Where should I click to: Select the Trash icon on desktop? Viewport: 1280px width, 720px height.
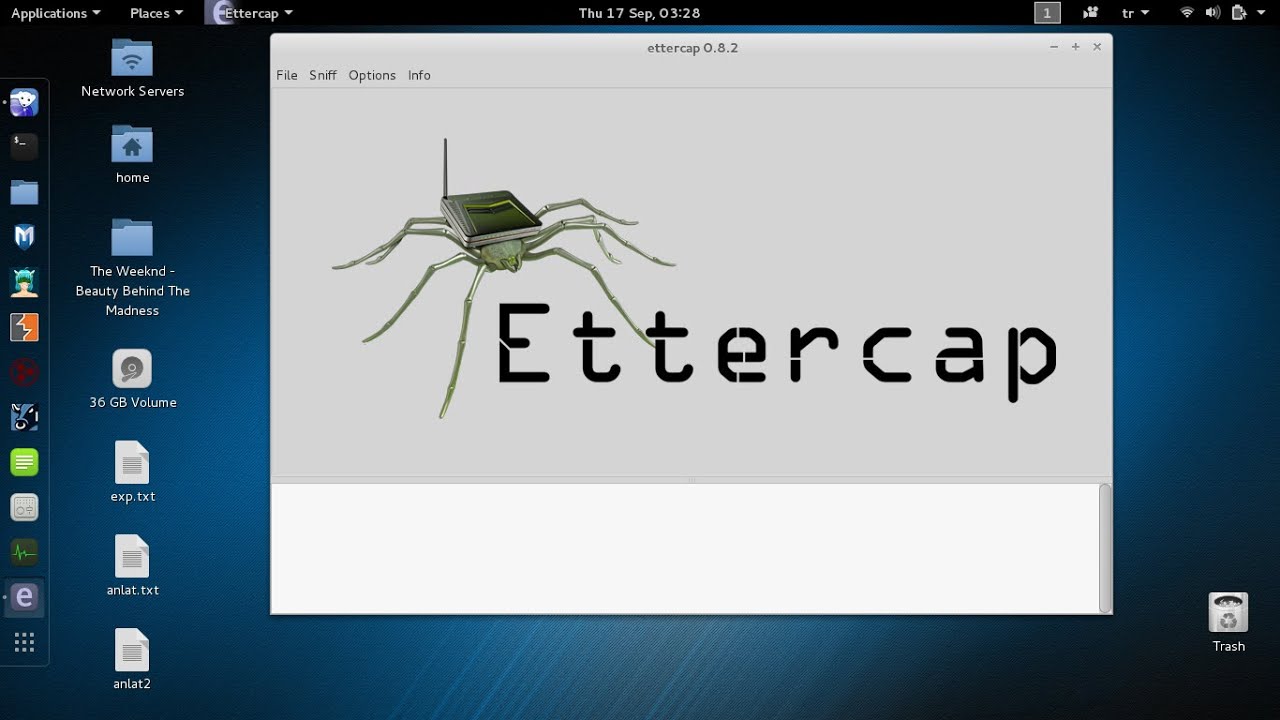click(1228, 622)
